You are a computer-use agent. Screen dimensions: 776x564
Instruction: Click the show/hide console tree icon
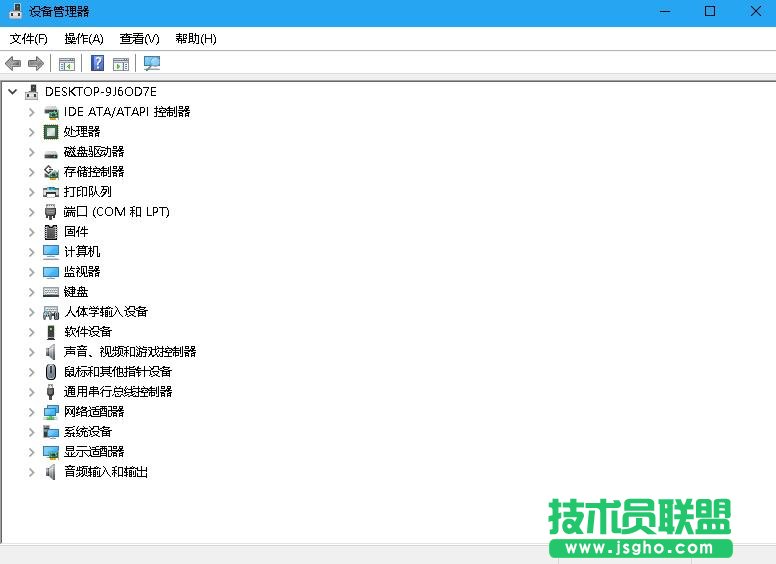67,64
